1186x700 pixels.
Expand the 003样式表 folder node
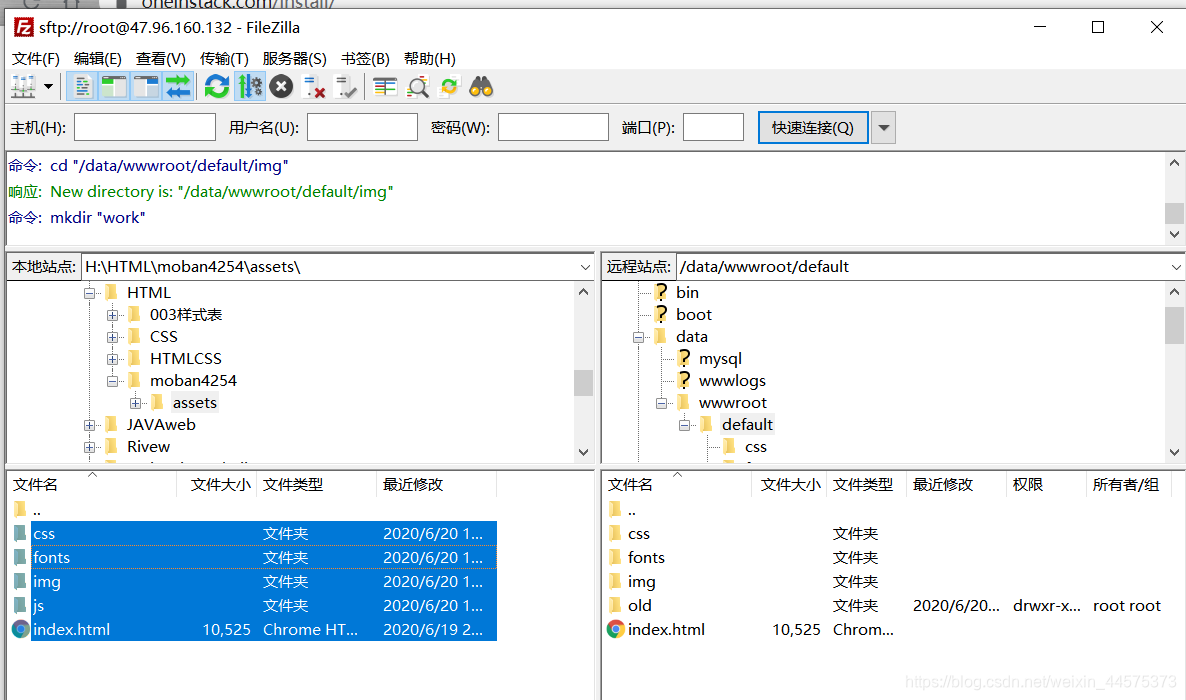pyautogui.click(x=112, y=315)
